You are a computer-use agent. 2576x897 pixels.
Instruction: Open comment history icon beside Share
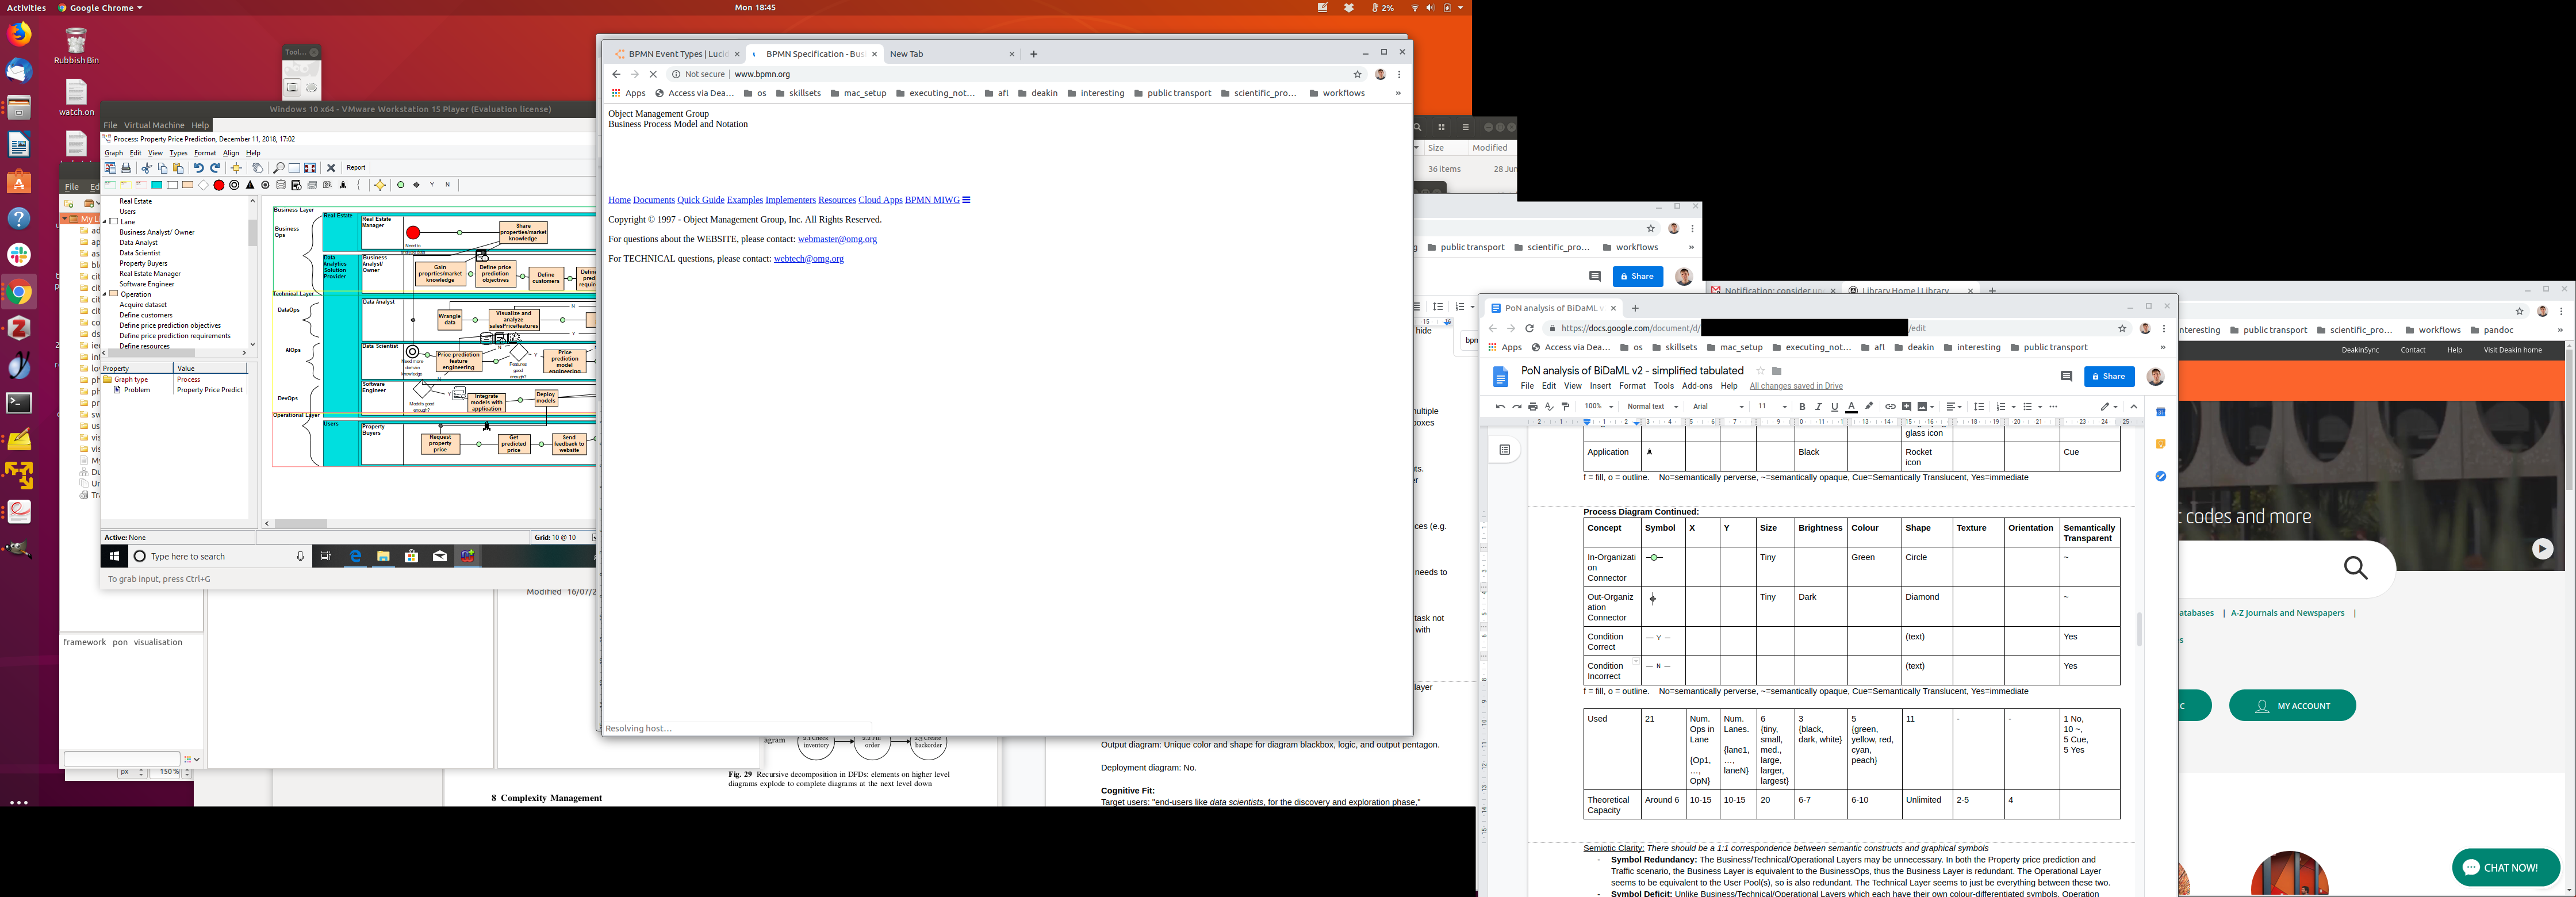coord(2066,376)
